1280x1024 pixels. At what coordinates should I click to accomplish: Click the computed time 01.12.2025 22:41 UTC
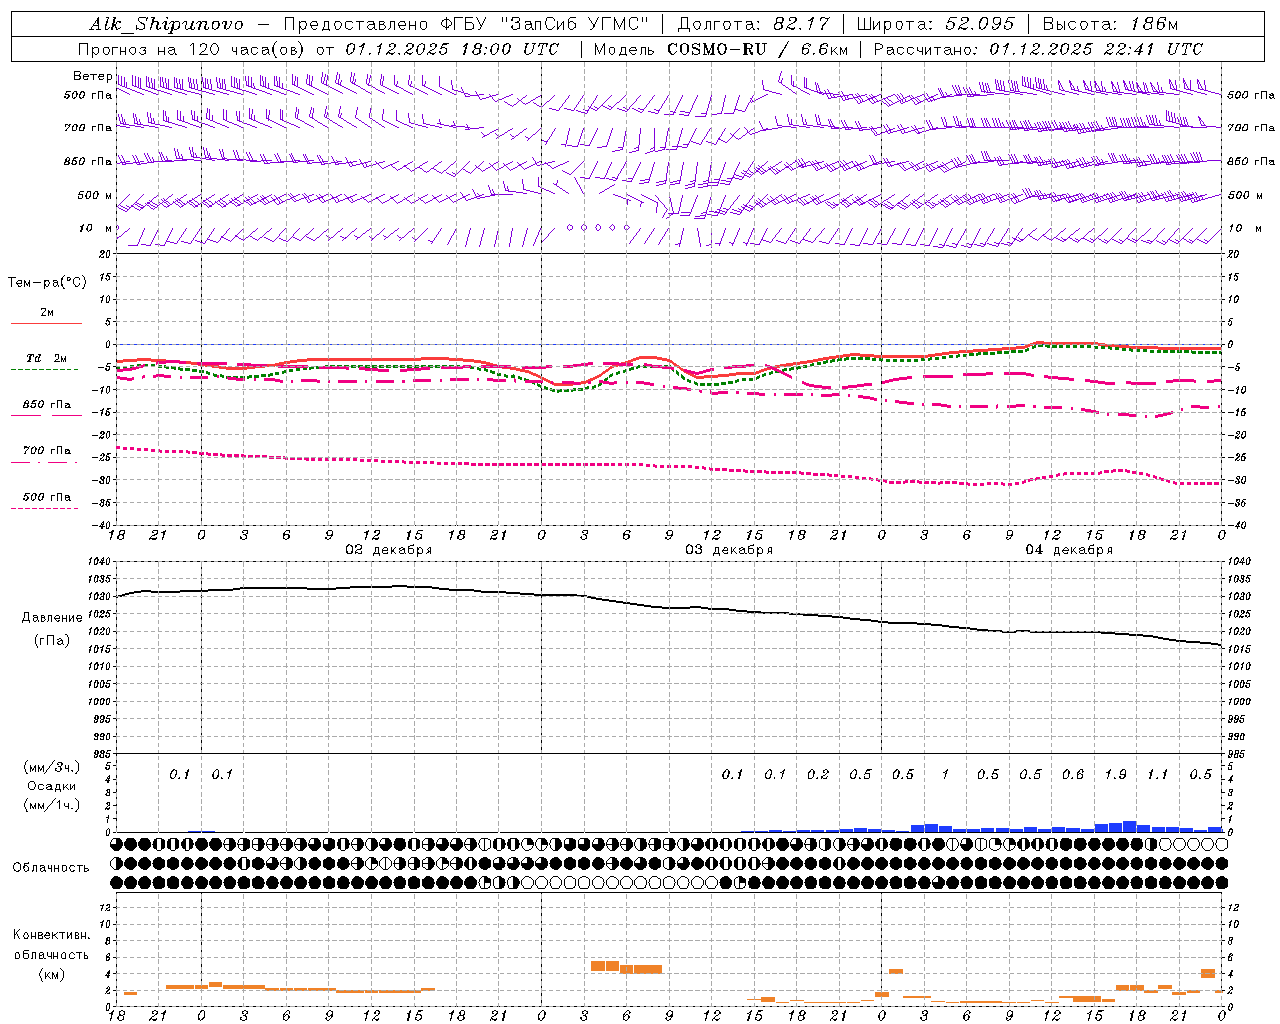click(x=1096, y=48)
